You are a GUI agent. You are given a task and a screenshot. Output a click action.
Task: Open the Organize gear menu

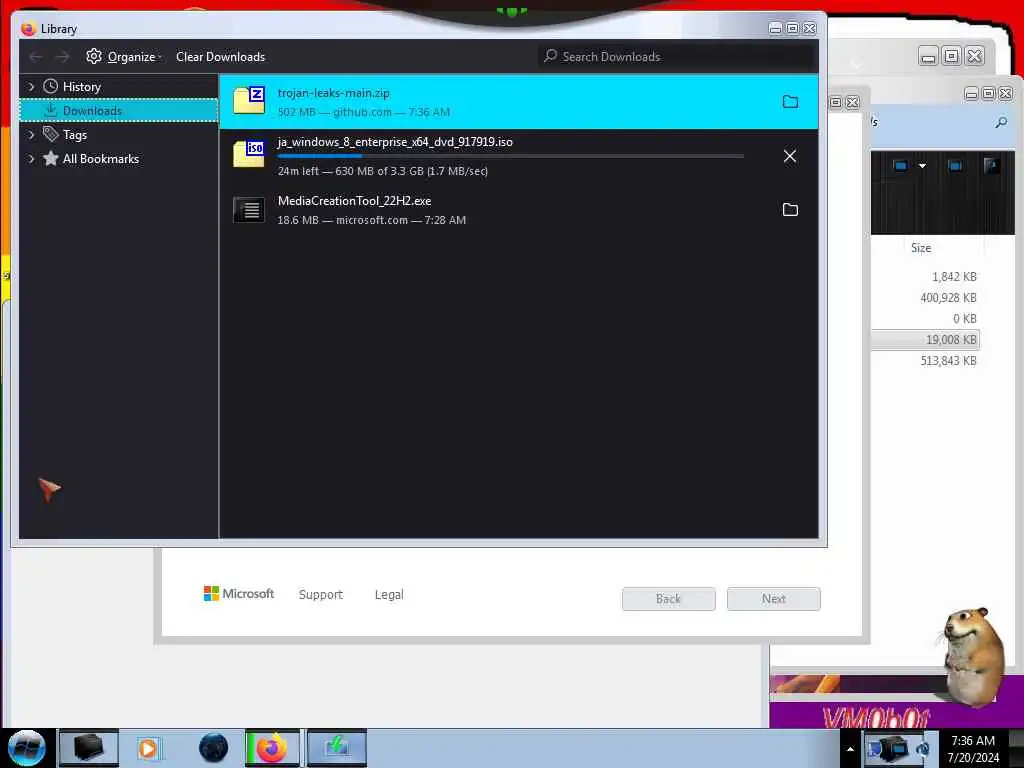coord(123,57)
